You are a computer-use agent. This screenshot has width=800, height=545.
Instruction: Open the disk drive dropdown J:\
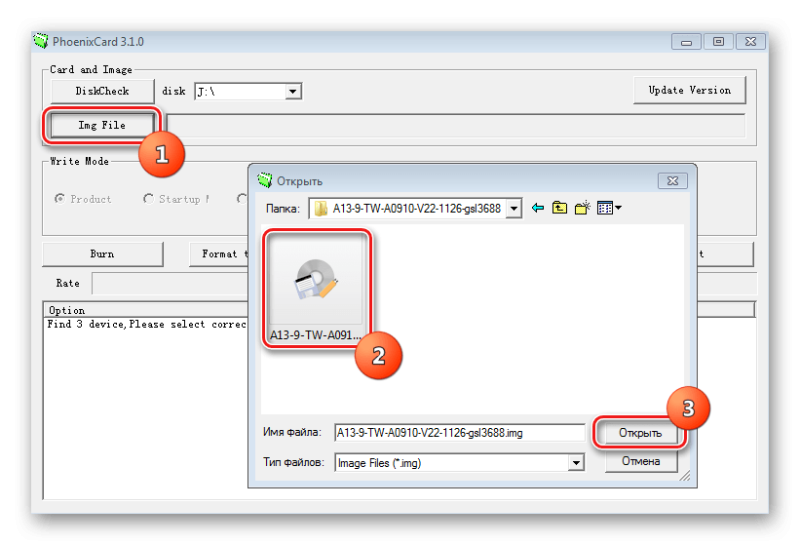pyautogui.click(x=293, y=92)
